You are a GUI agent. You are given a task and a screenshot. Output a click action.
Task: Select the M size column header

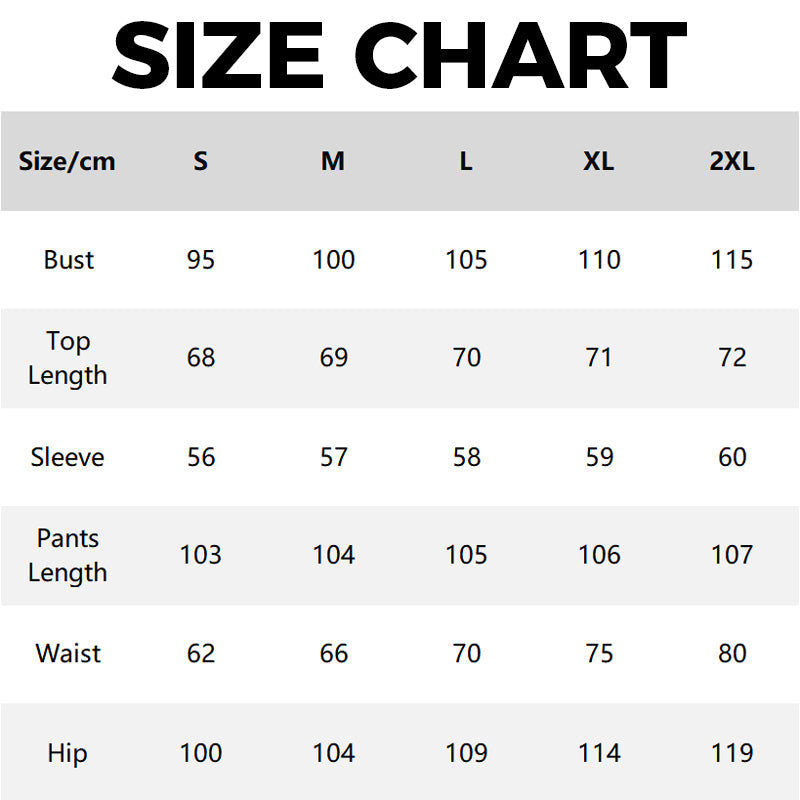(x=333, y=161)
